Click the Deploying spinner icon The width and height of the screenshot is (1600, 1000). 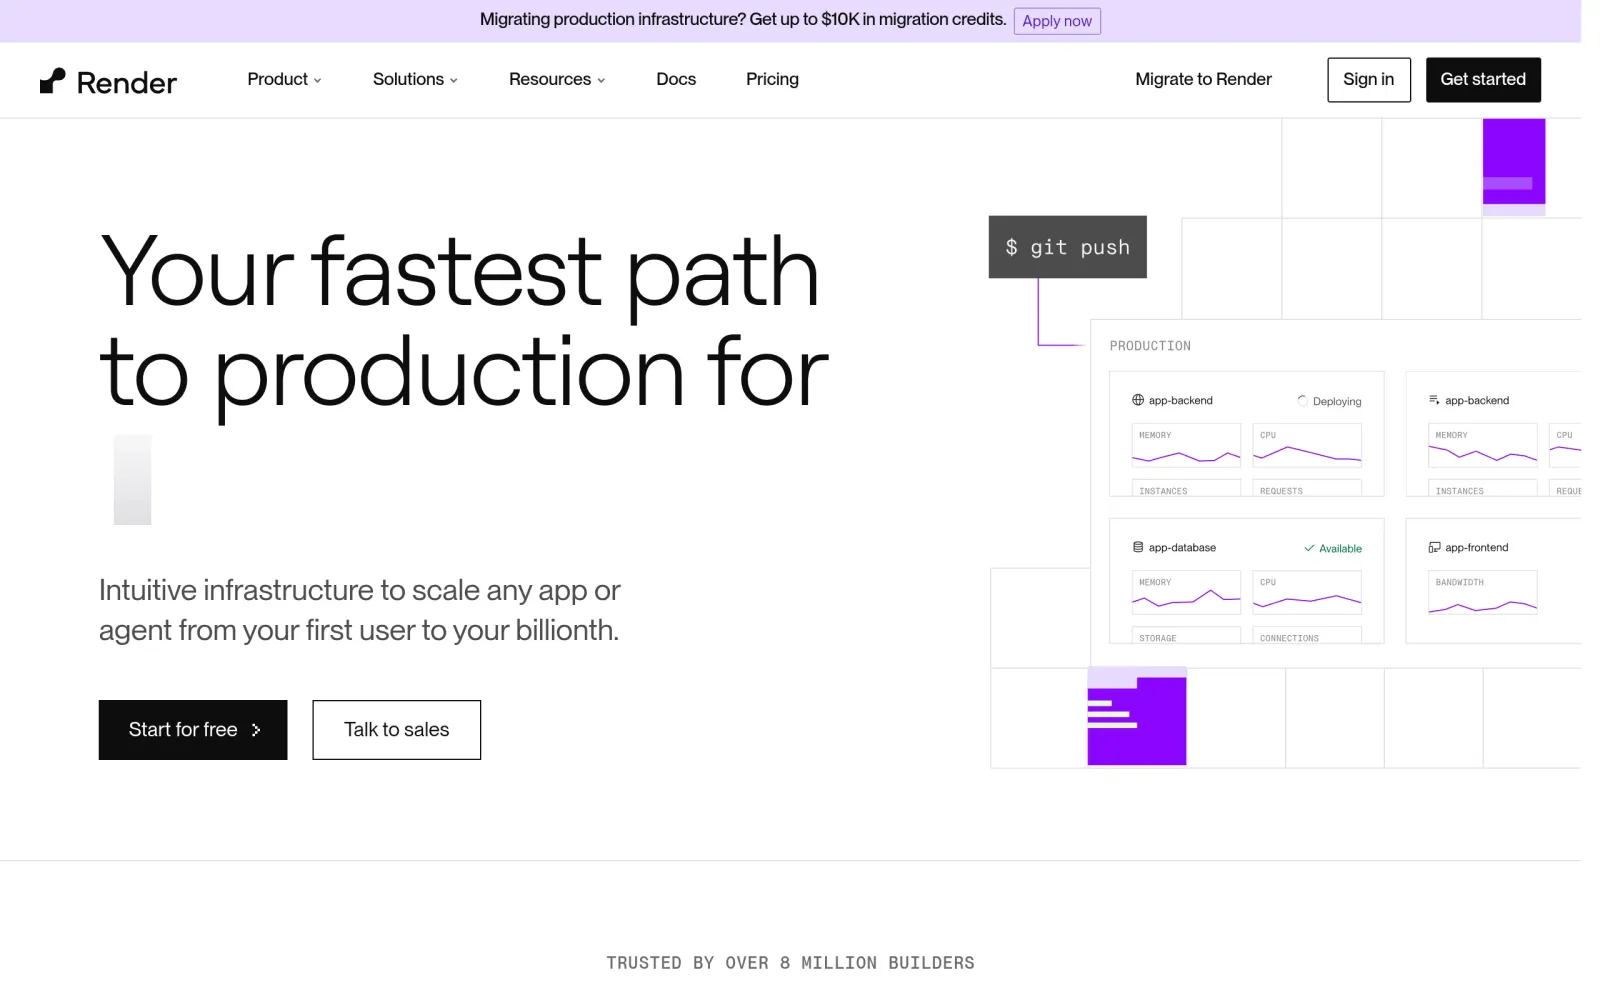point(1302,400)
